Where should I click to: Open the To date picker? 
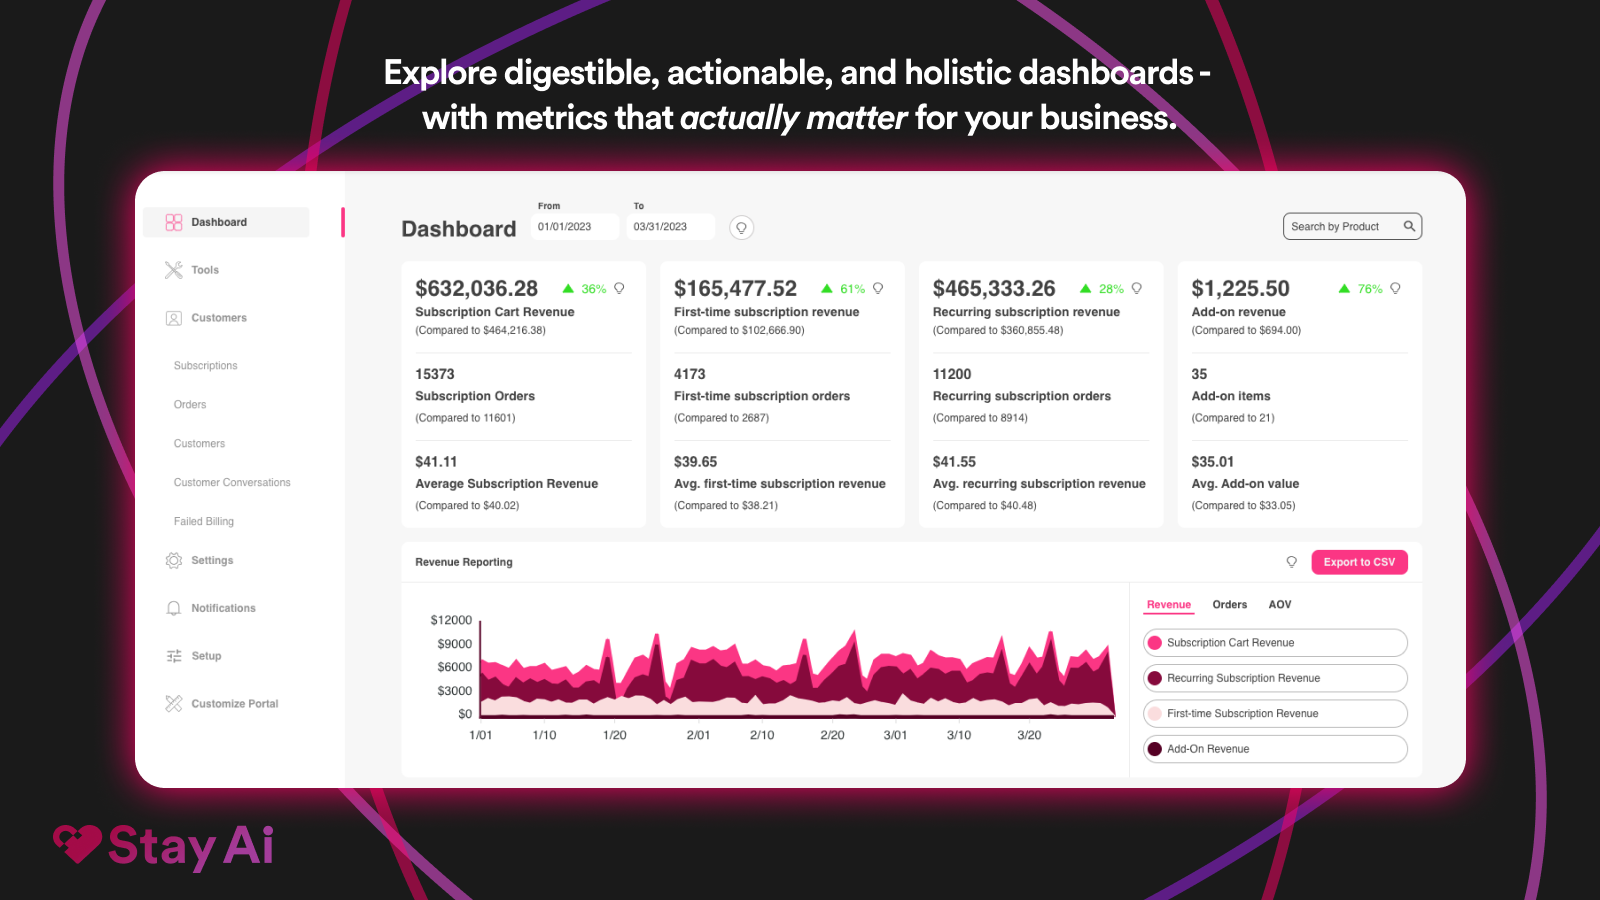(x=670, y=227)
